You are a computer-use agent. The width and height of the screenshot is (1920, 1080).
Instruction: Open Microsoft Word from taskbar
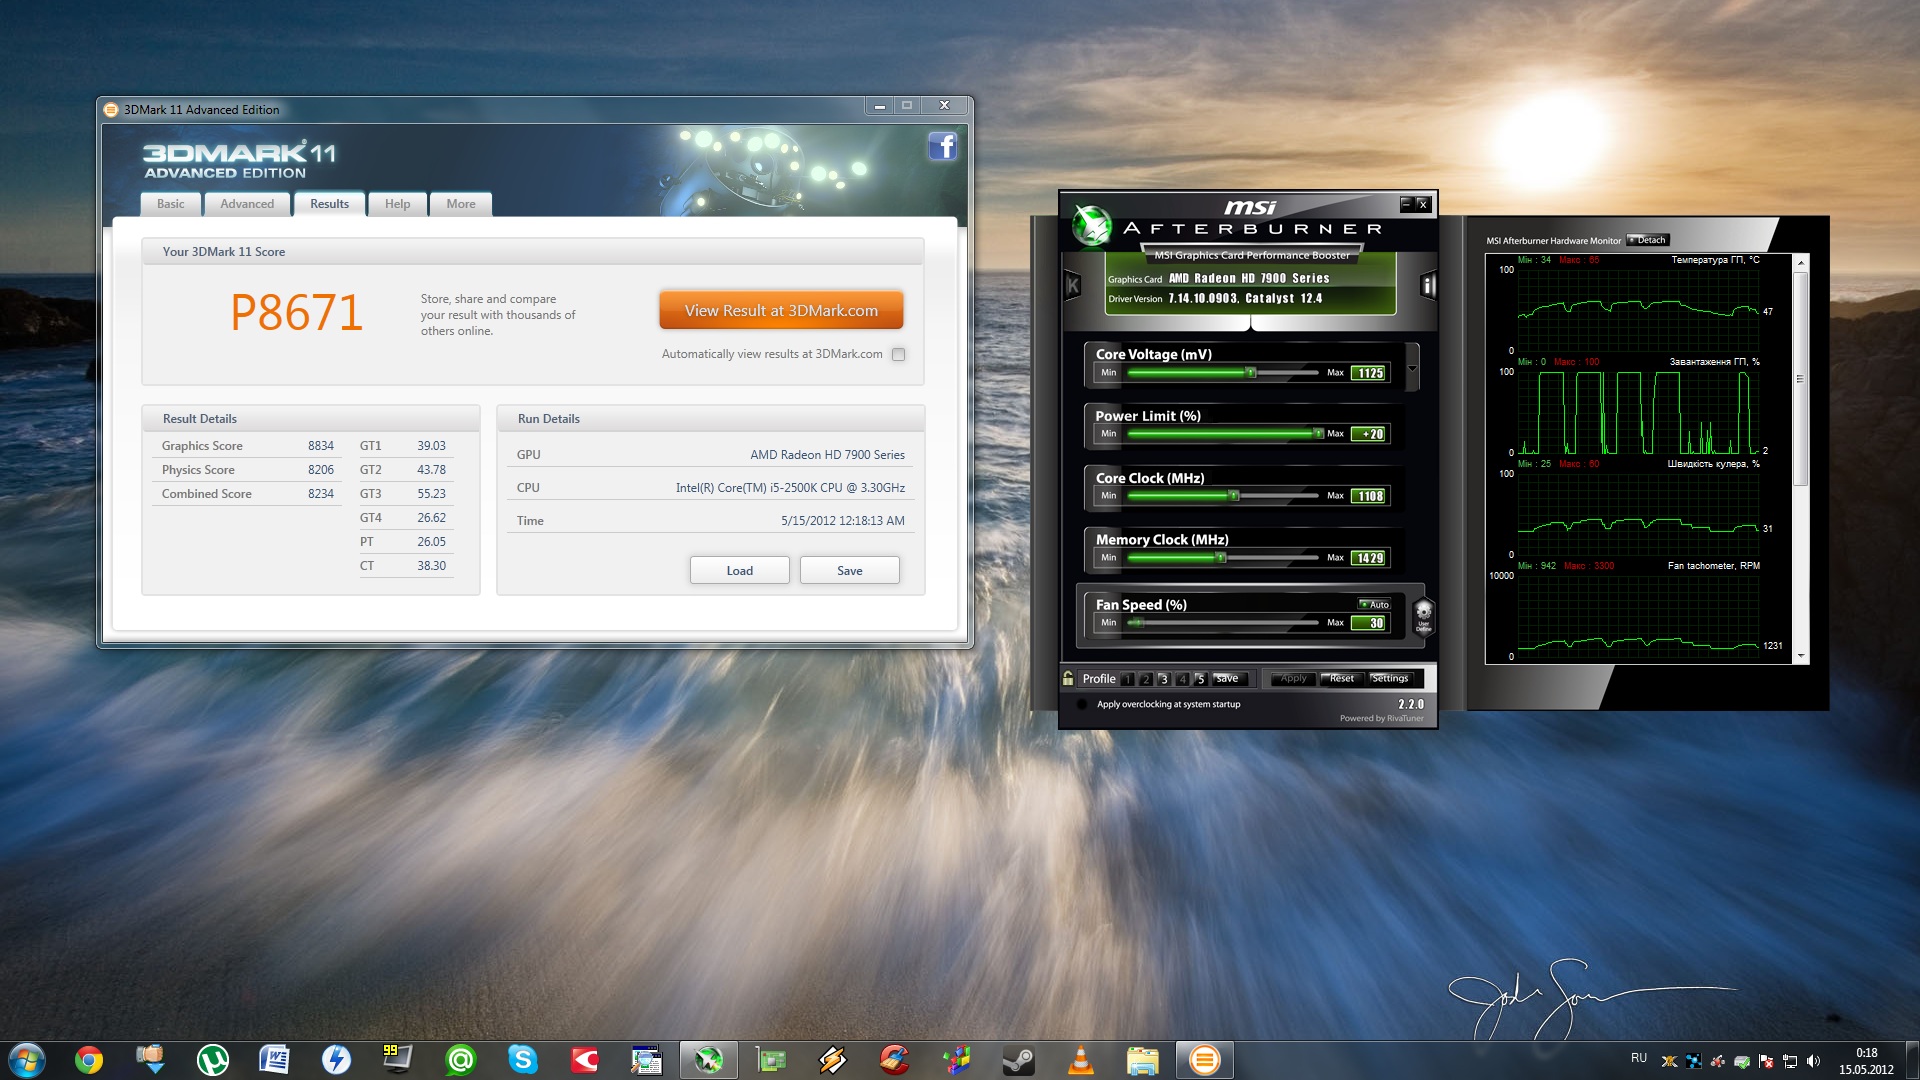click(274, 1060)
